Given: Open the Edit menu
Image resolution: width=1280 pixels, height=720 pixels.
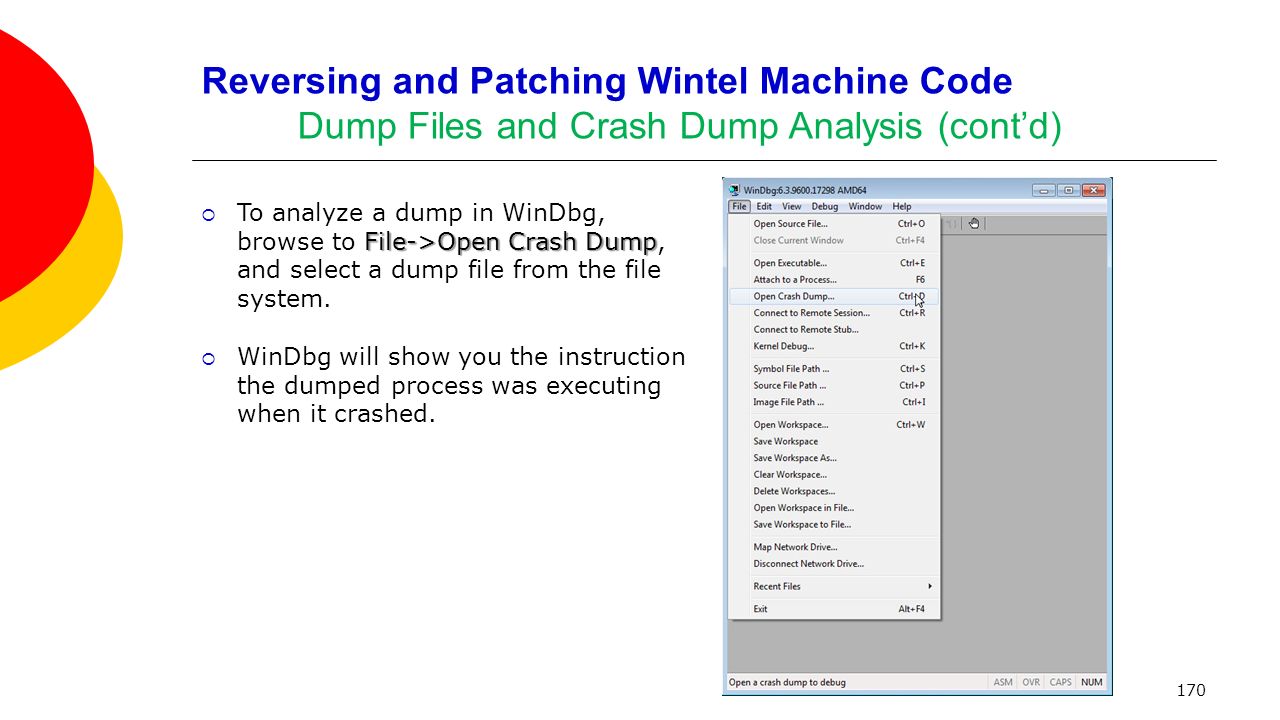Looking at the screenshot, I should [764, 207].
